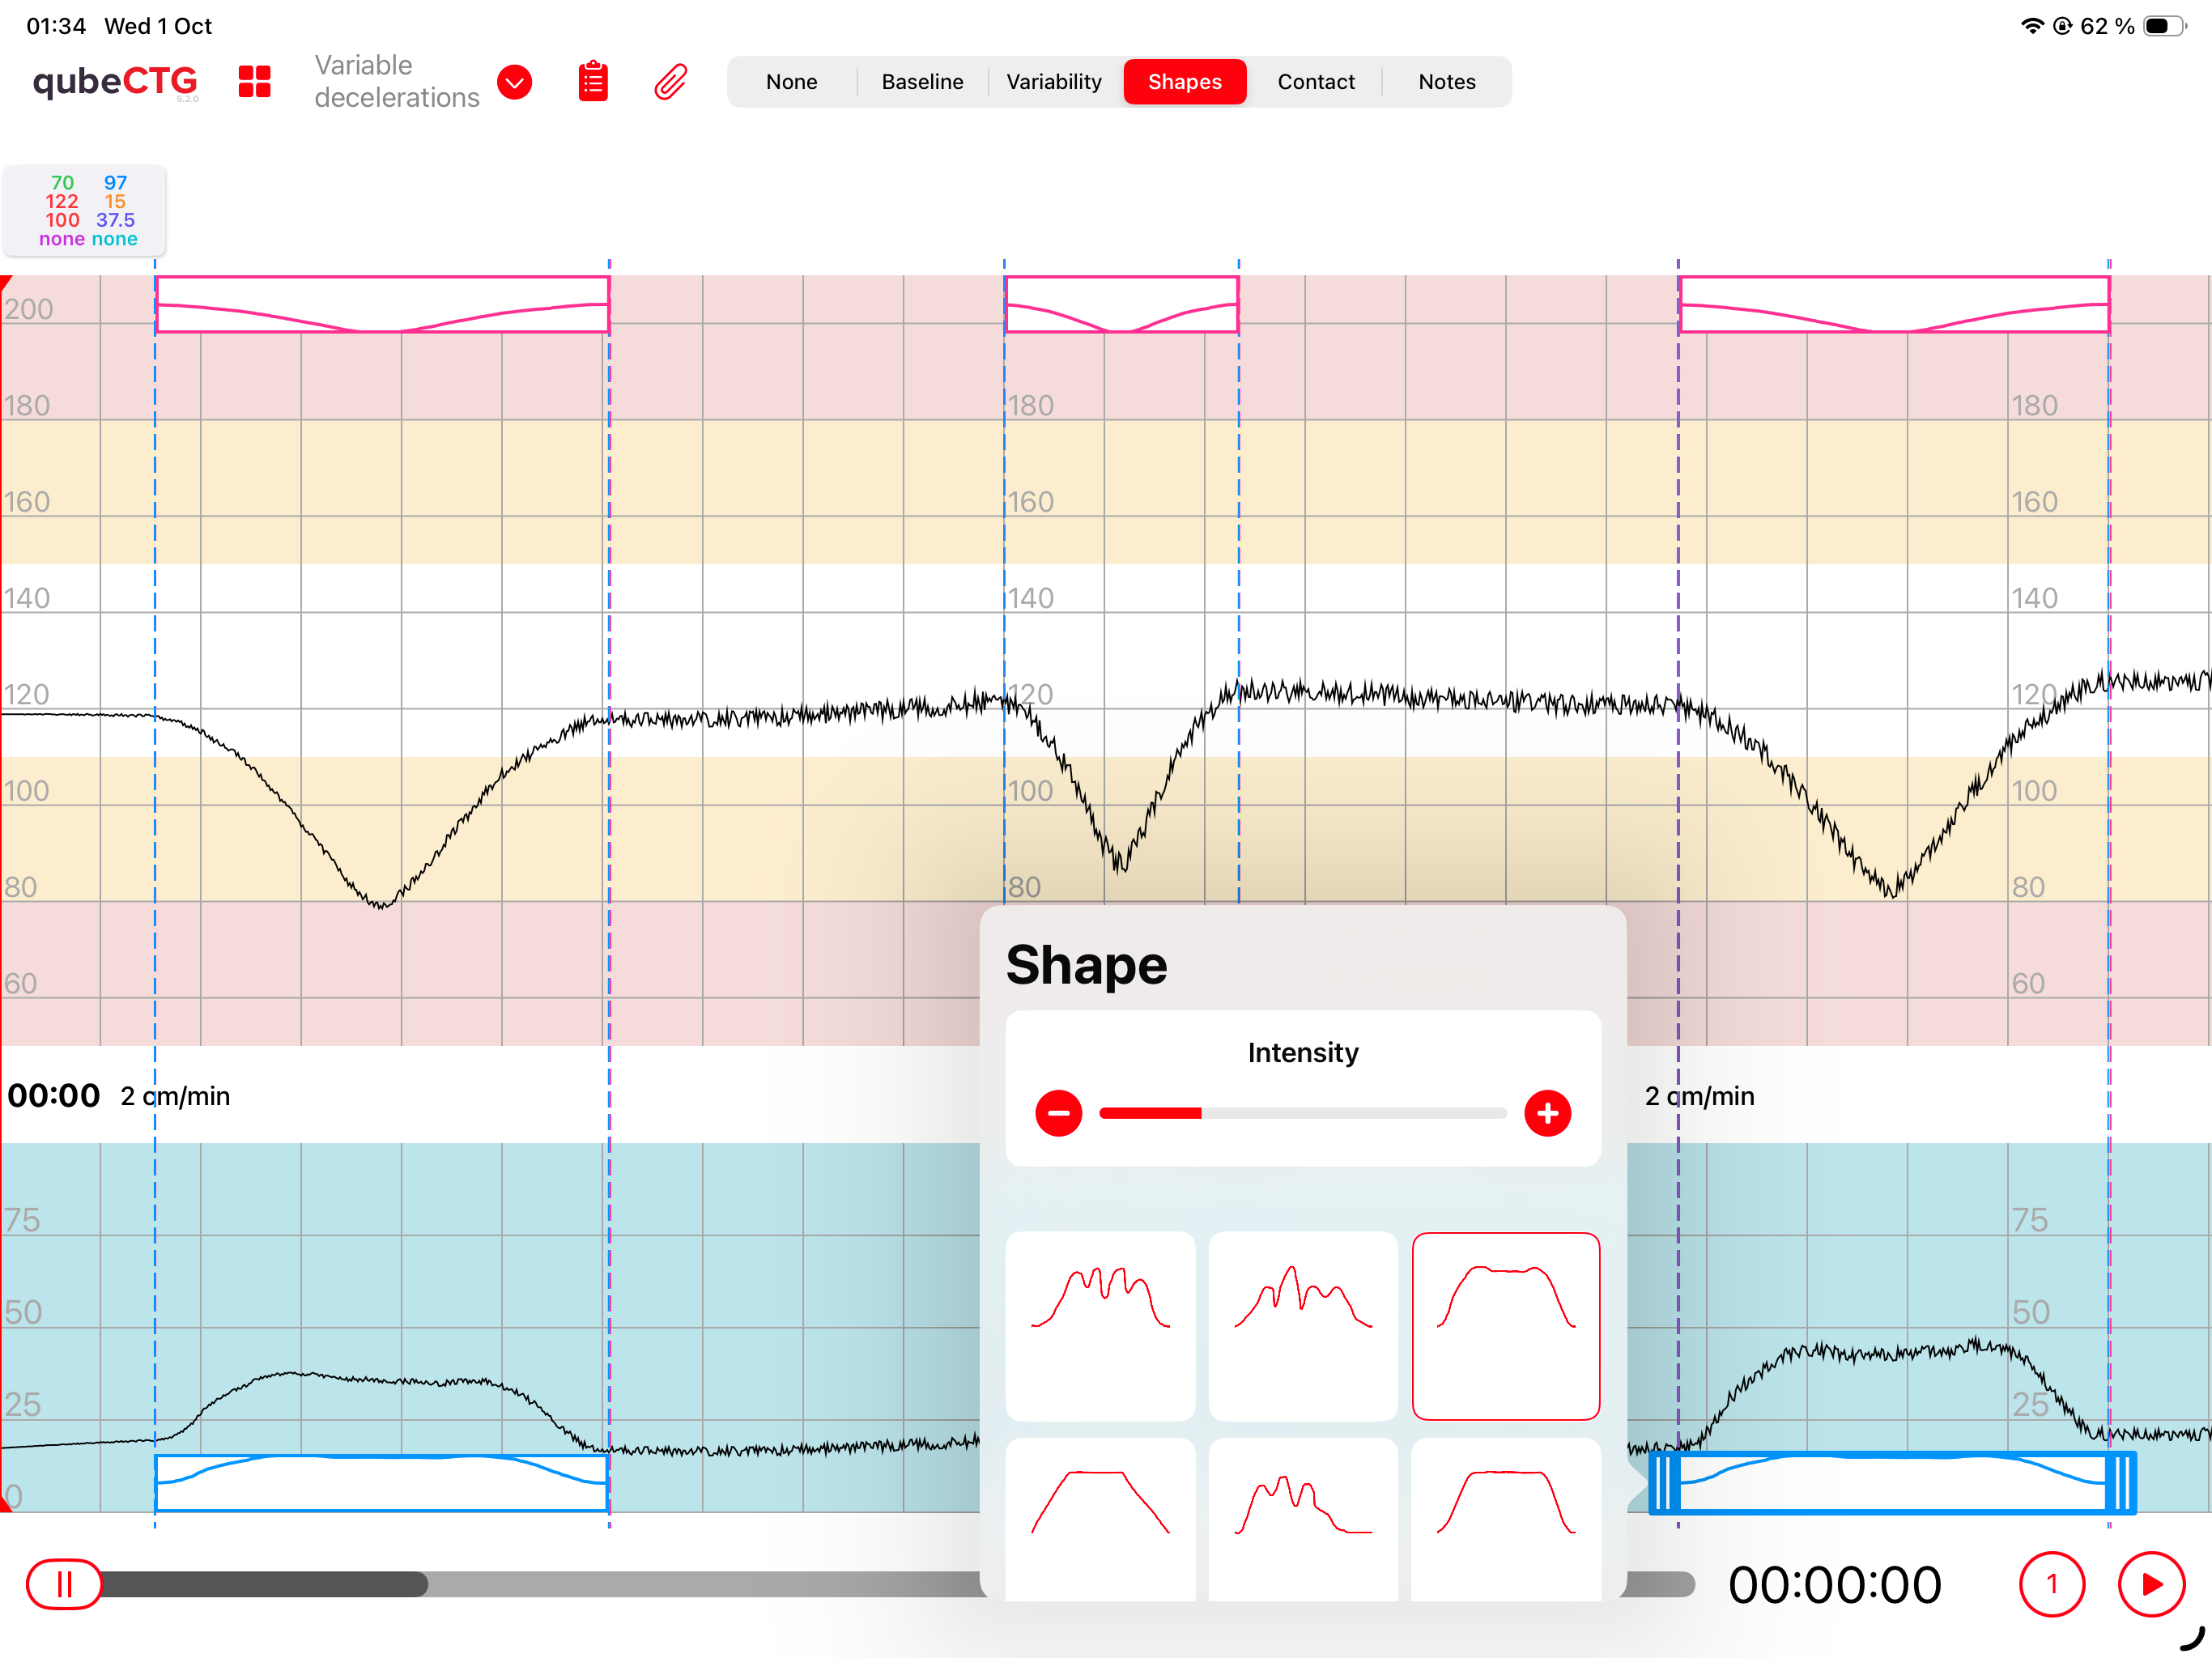
Task: Decrease intensity with the minus button
Action: 1058,1113
